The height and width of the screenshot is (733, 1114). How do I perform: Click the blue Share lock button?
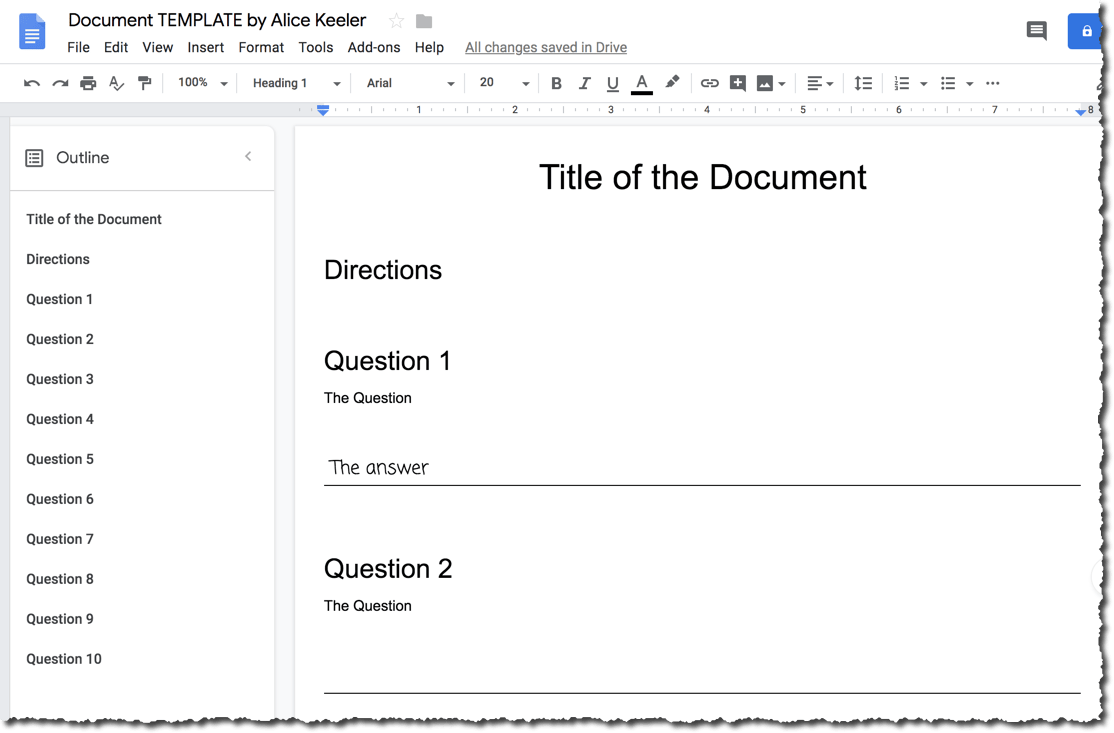[1085, 31]
